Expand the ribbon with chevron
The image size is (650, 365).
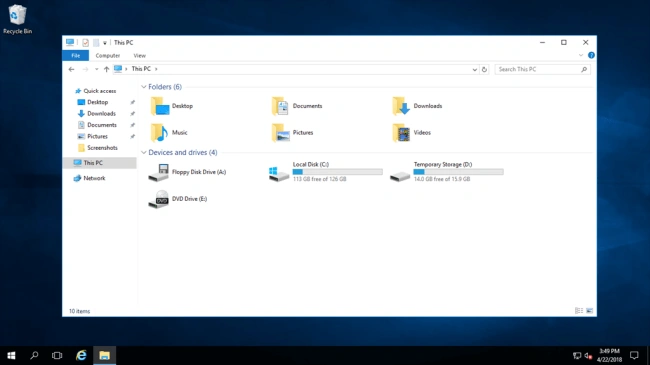click(581, 55)
